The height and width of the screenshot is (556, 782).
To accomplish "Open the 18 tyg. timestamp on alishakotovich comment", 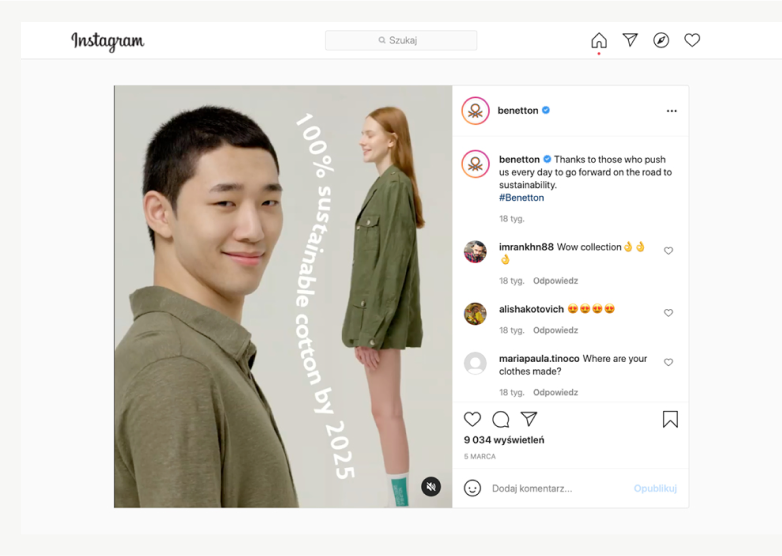I will click(512, 330).
